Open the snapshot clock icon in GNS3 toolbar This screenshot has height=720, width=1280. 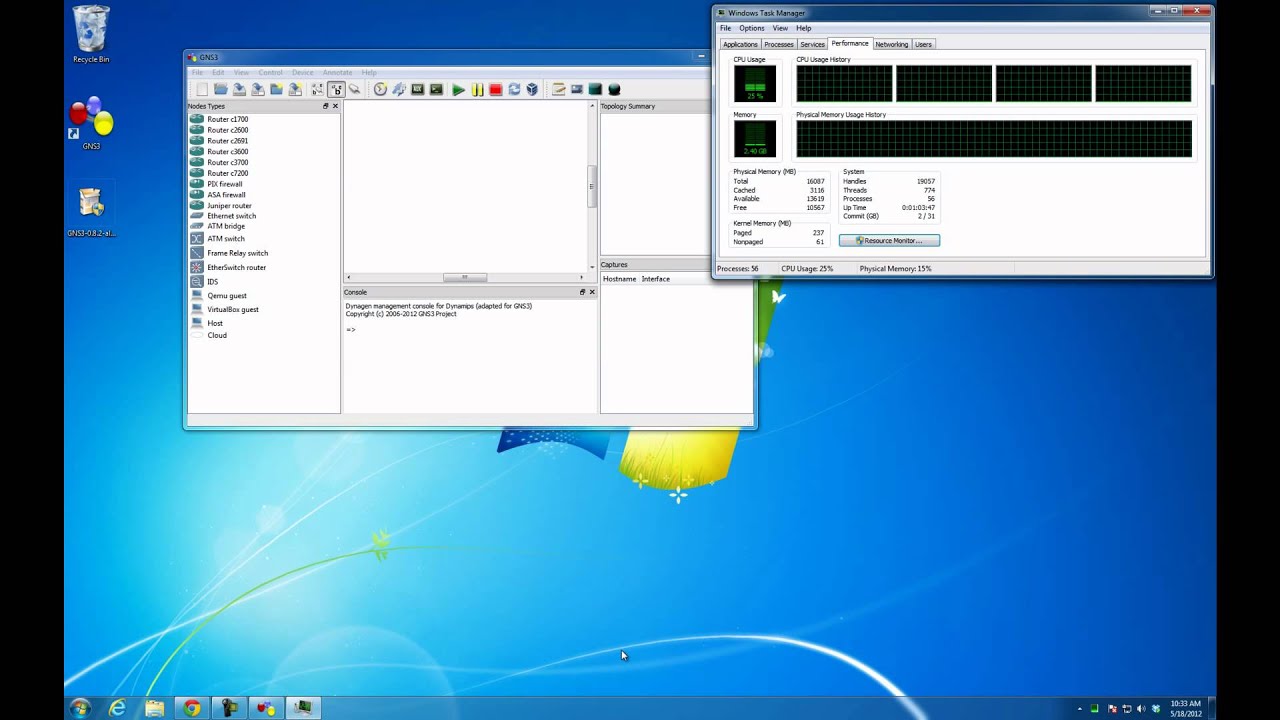[380, 89]
